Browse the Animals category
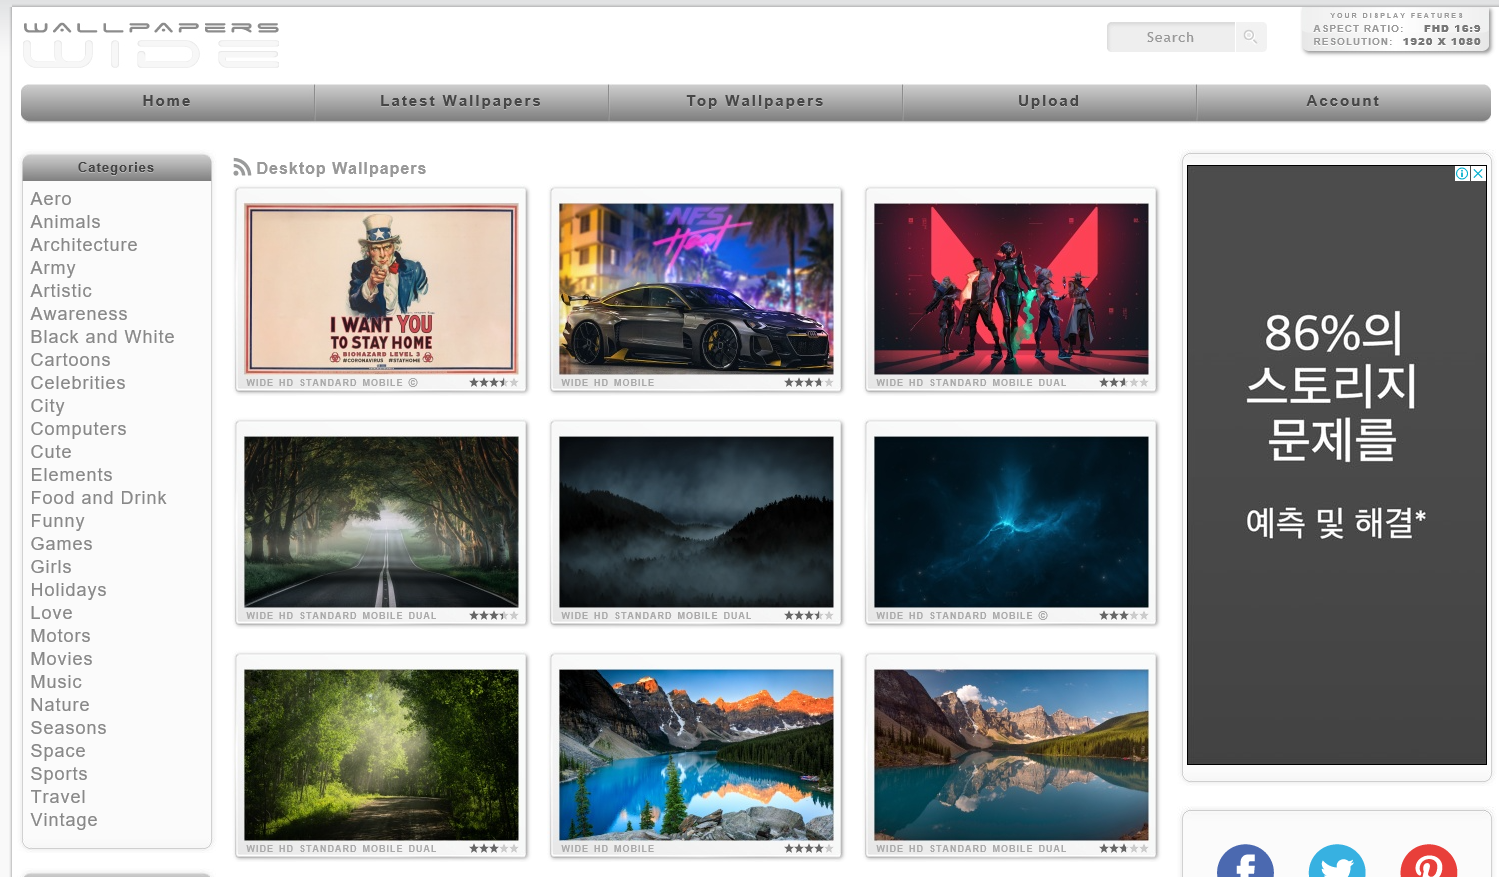The height and width of the screenshot is (877, 1499). point(65,222)
